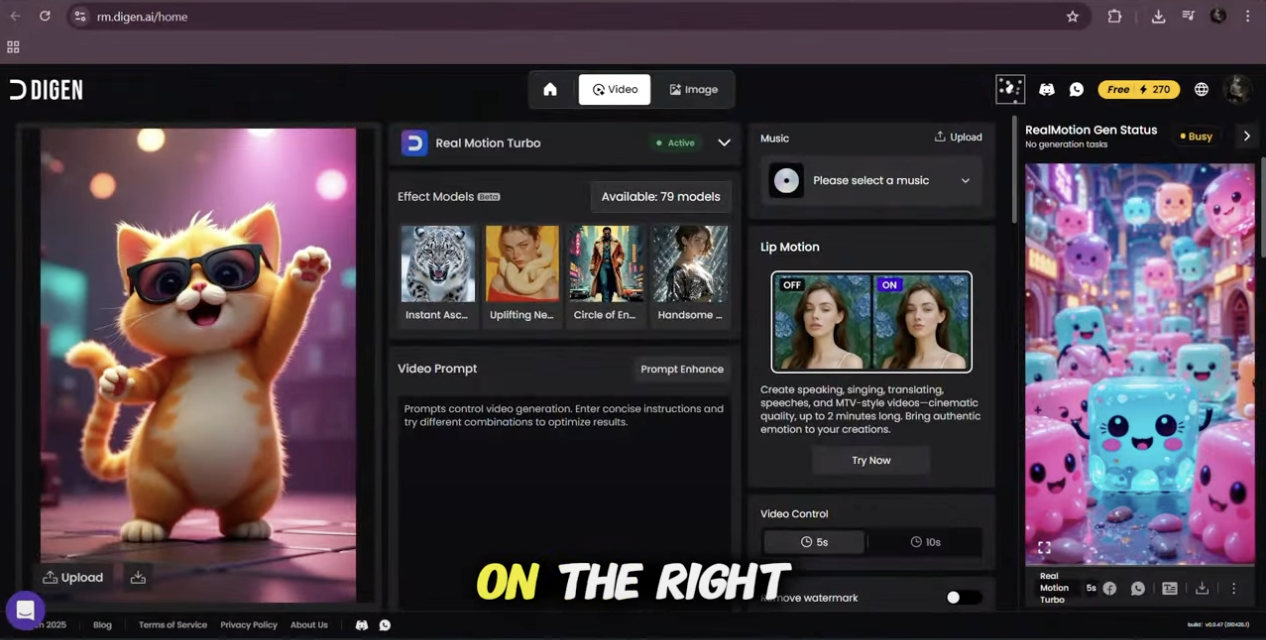The width and height of the screenshot is (1266, 640).
Task: Click download icon beside cat image Upload
Action: pos(138,577)
